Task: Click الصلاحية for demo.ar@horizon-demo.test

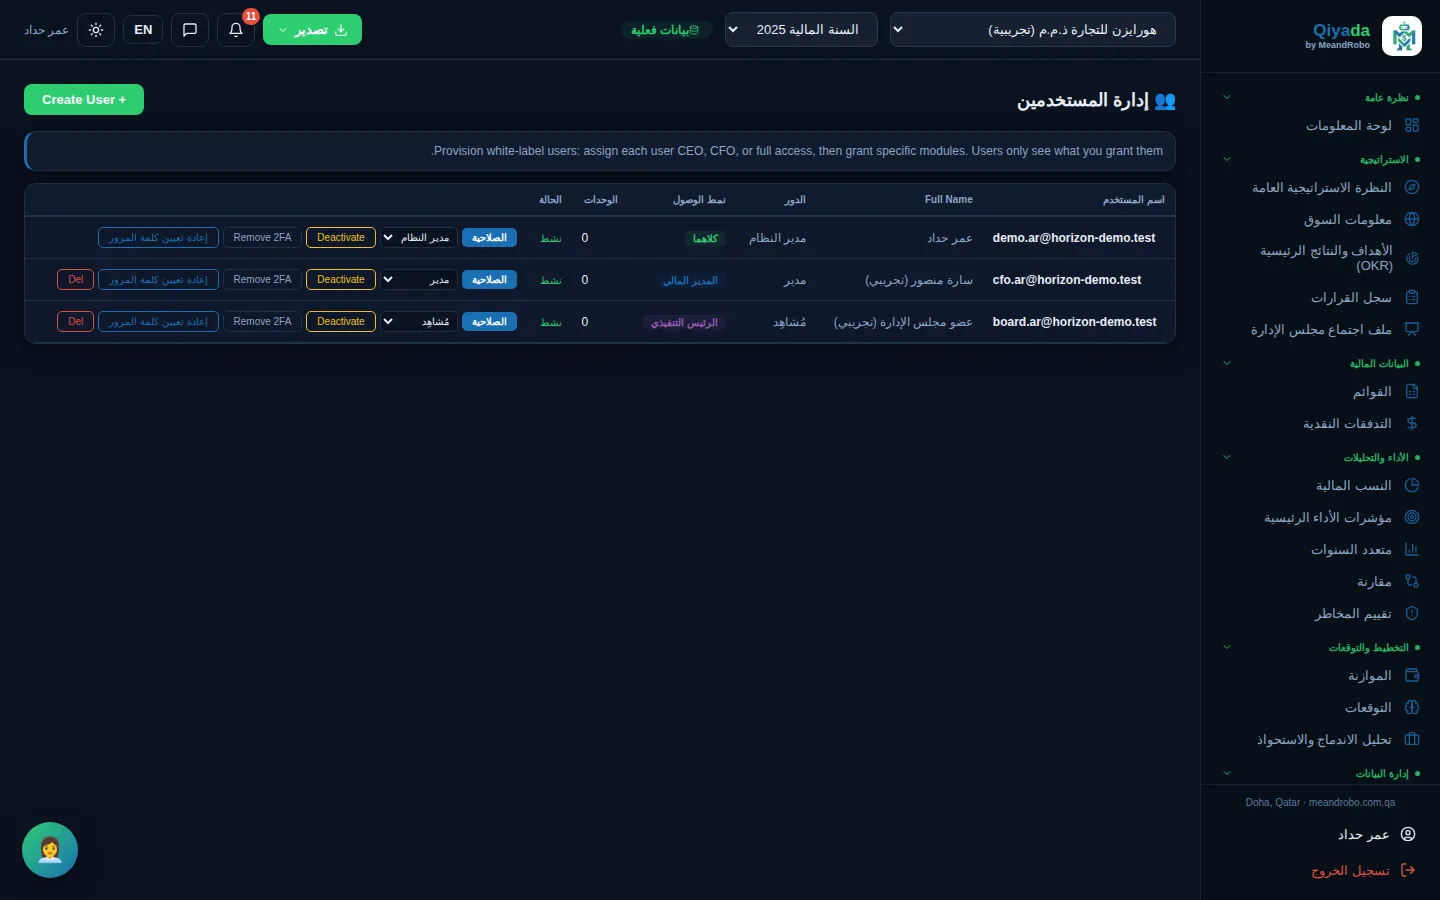Action: point(489,238)
